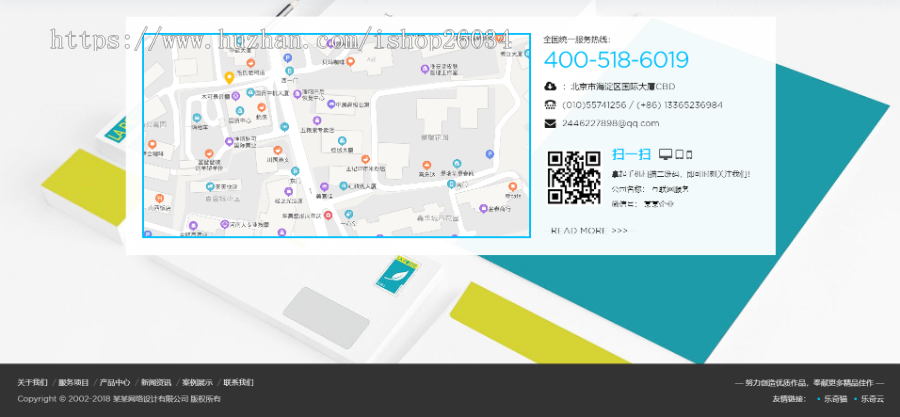Click the red marker icon on map
This screenshot has width=900, height=417.
[x=328, y=215]
